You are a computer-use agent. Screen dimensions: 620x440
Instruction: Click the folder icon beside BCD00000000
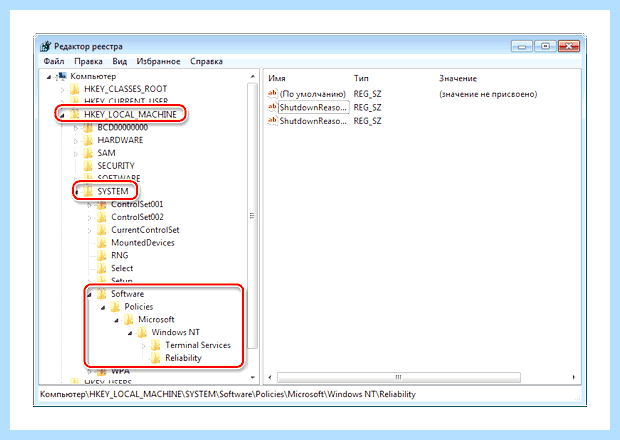(x=88, y=127)
